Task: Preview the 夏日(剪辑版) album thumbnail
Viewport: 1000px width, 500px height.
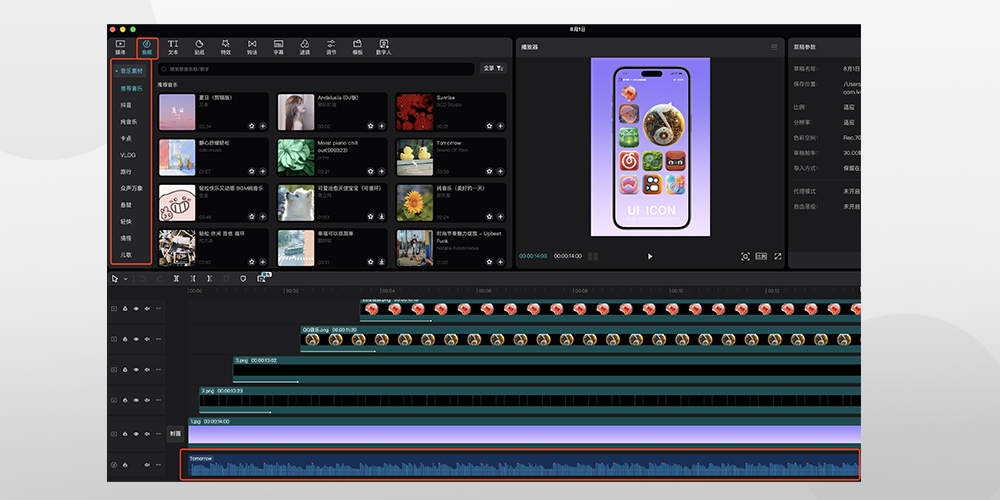Action: tap(177, 112)
